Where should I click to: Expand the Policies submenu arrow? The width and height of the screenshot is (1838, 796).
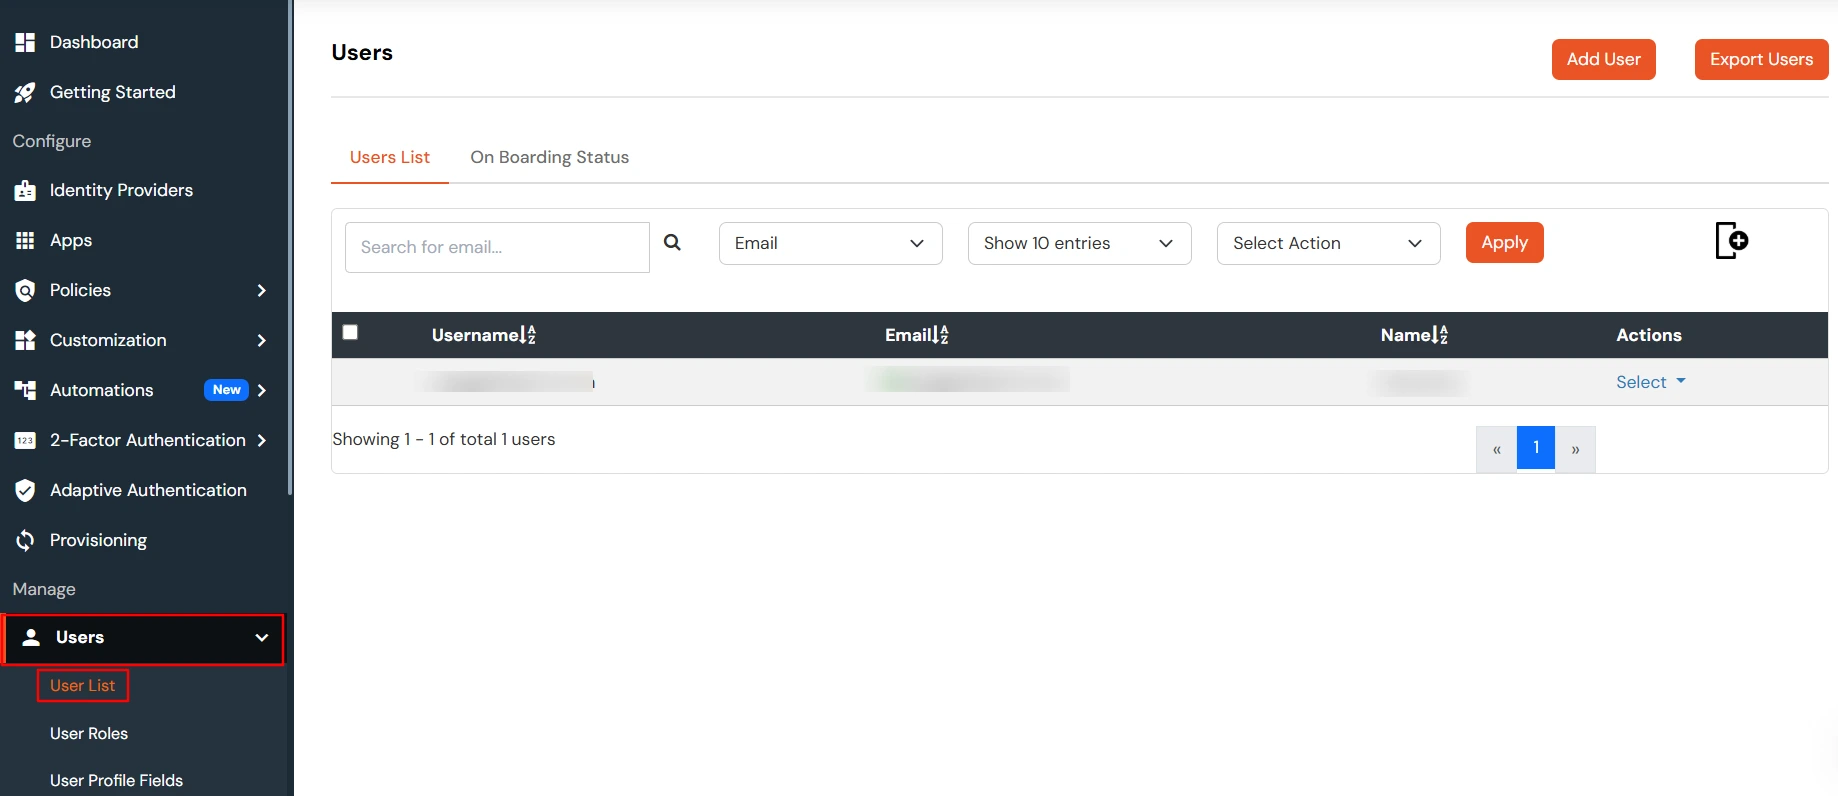(x=262, y=290)
